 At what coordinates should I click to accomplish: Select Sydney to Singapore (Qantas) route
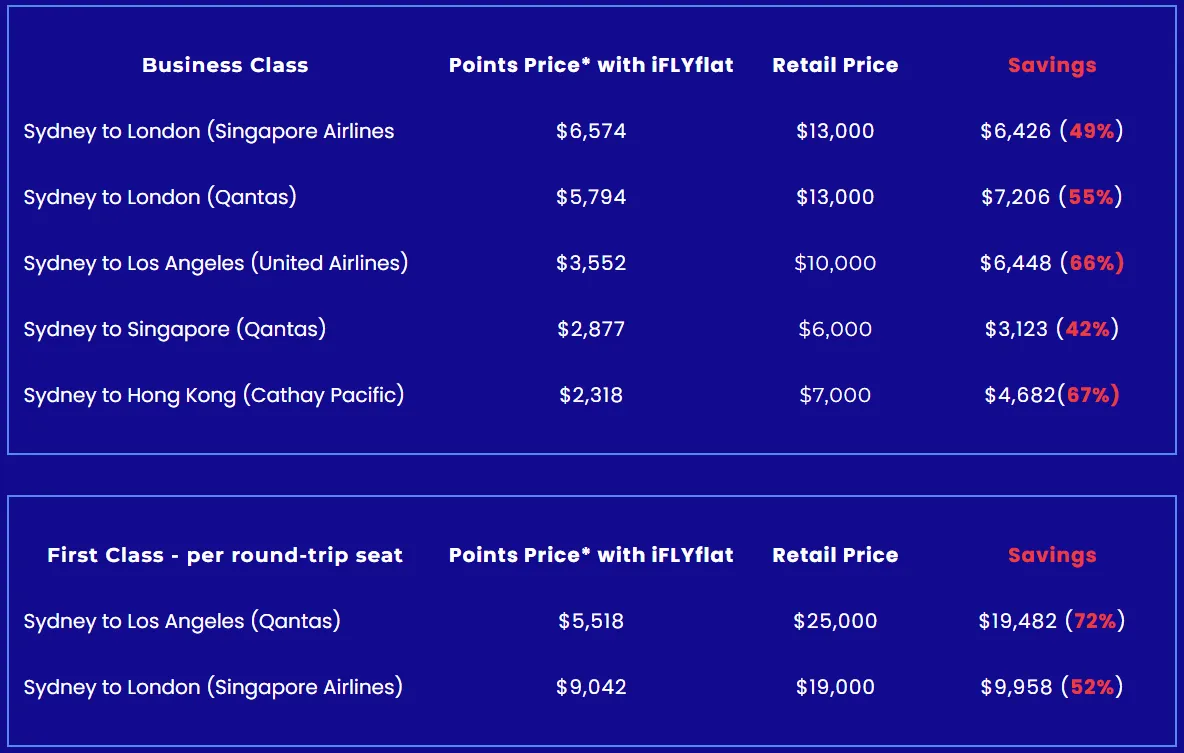pyautogui.click(x=175, y=329)
